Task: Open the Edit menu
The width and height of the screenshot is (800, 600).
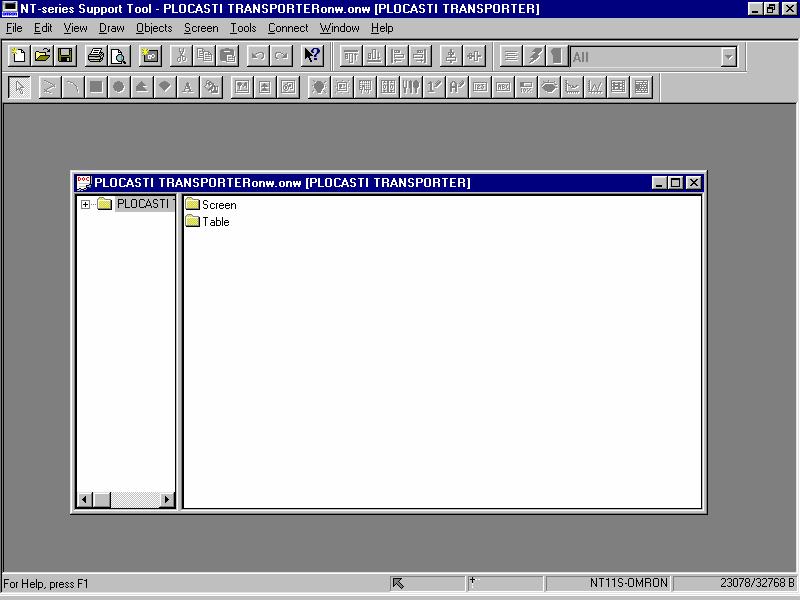Action: tap(43, 28)
